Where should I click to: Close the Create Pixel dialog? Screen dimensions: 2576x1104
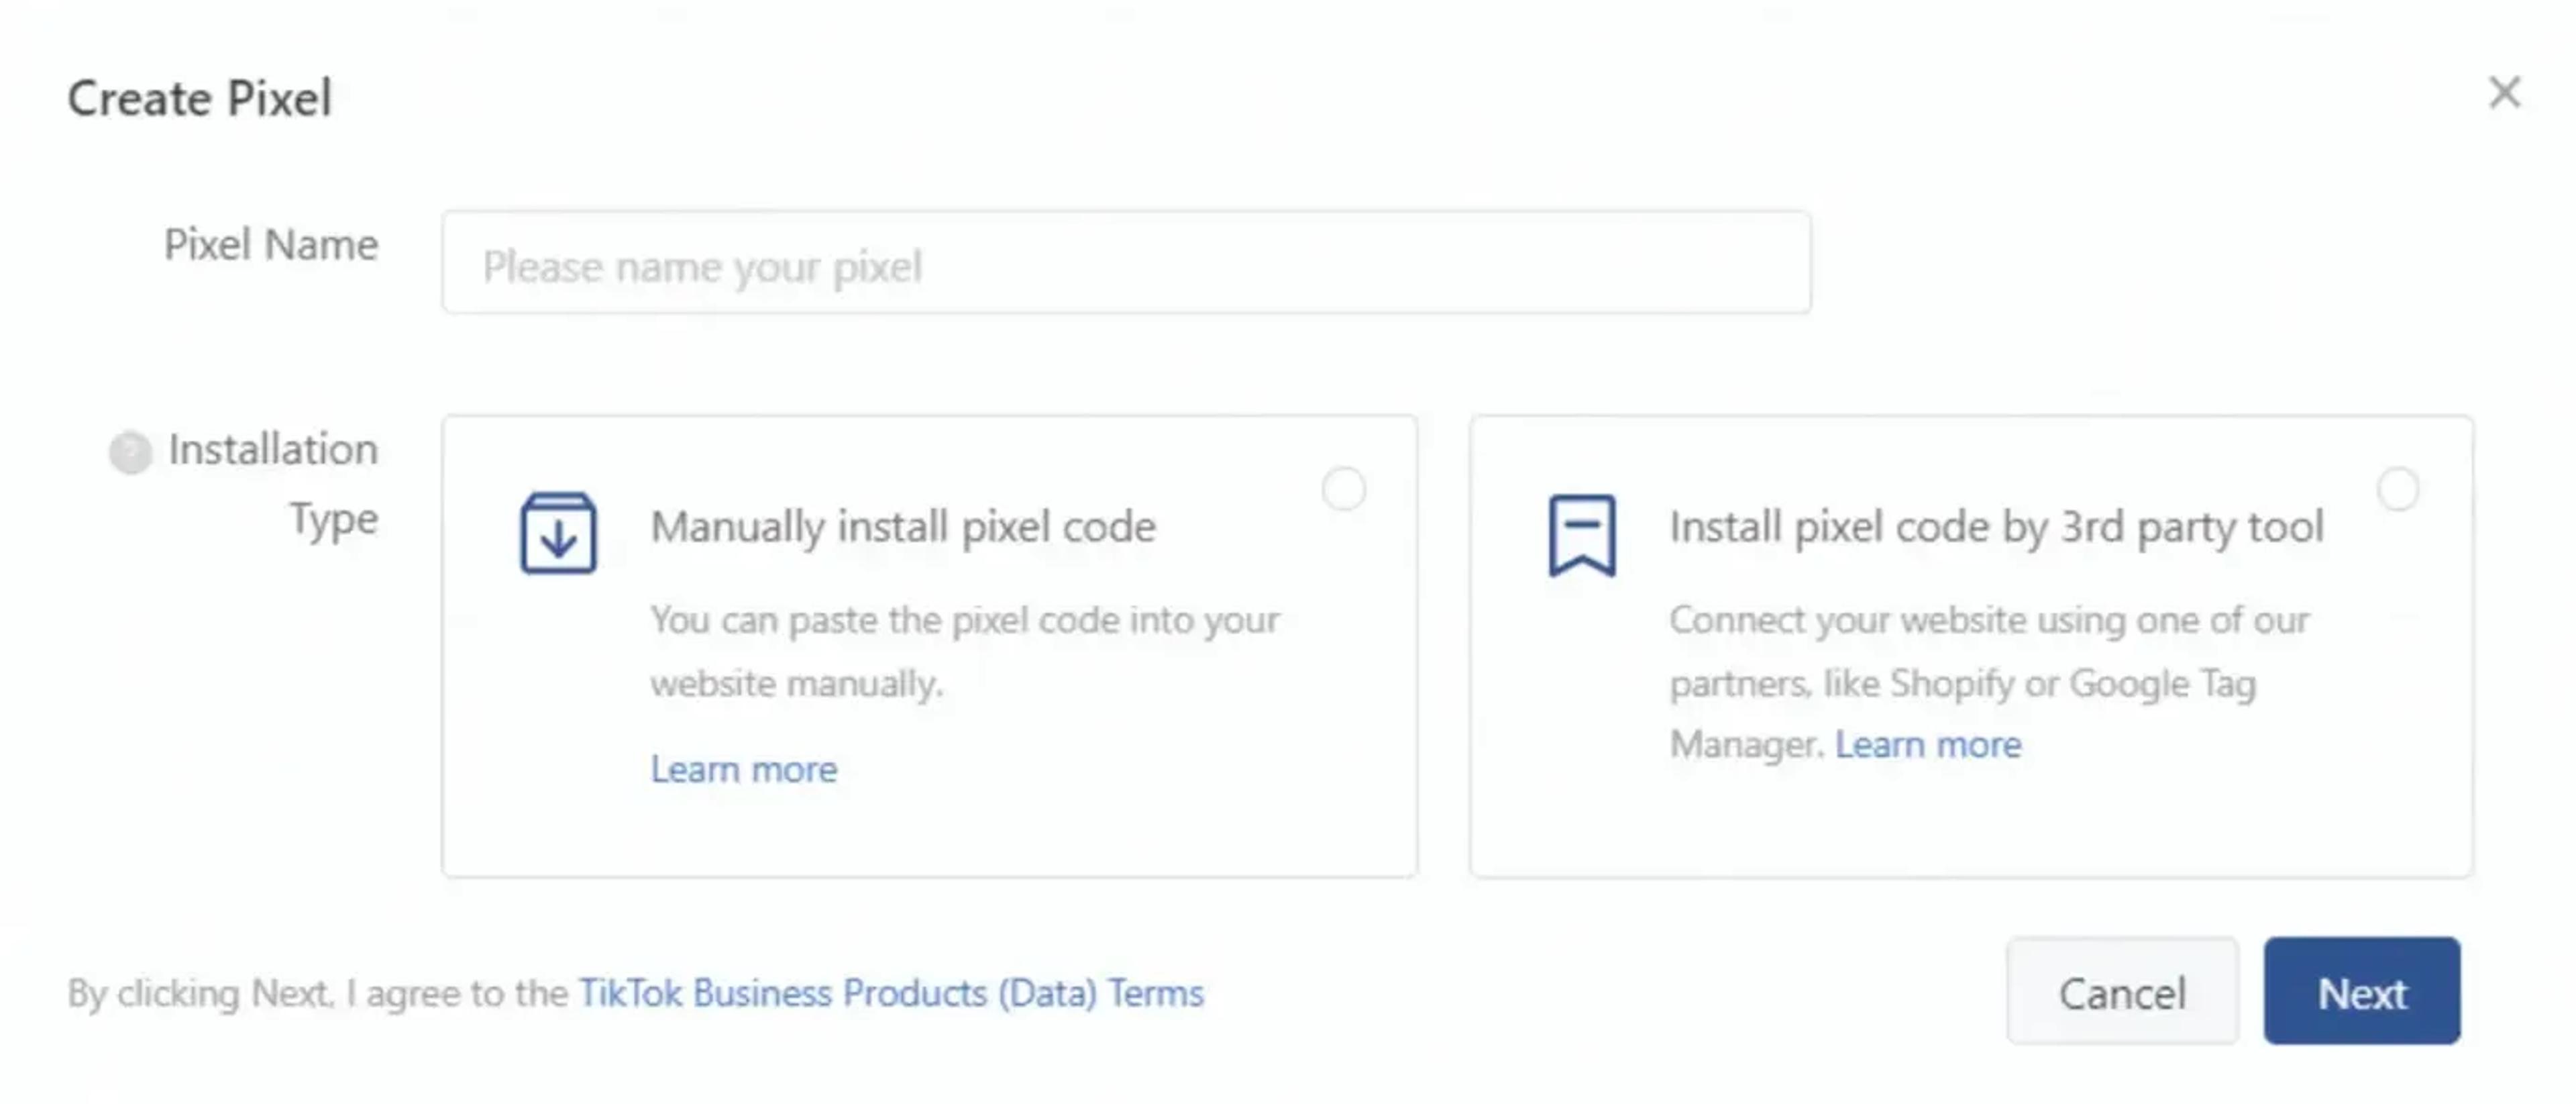coord(2503,93)
